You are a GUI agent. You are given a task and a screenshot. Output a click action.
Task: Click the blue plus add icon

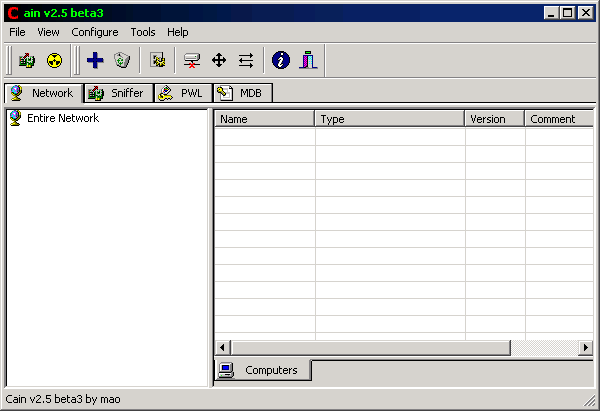tap(95, 61)
